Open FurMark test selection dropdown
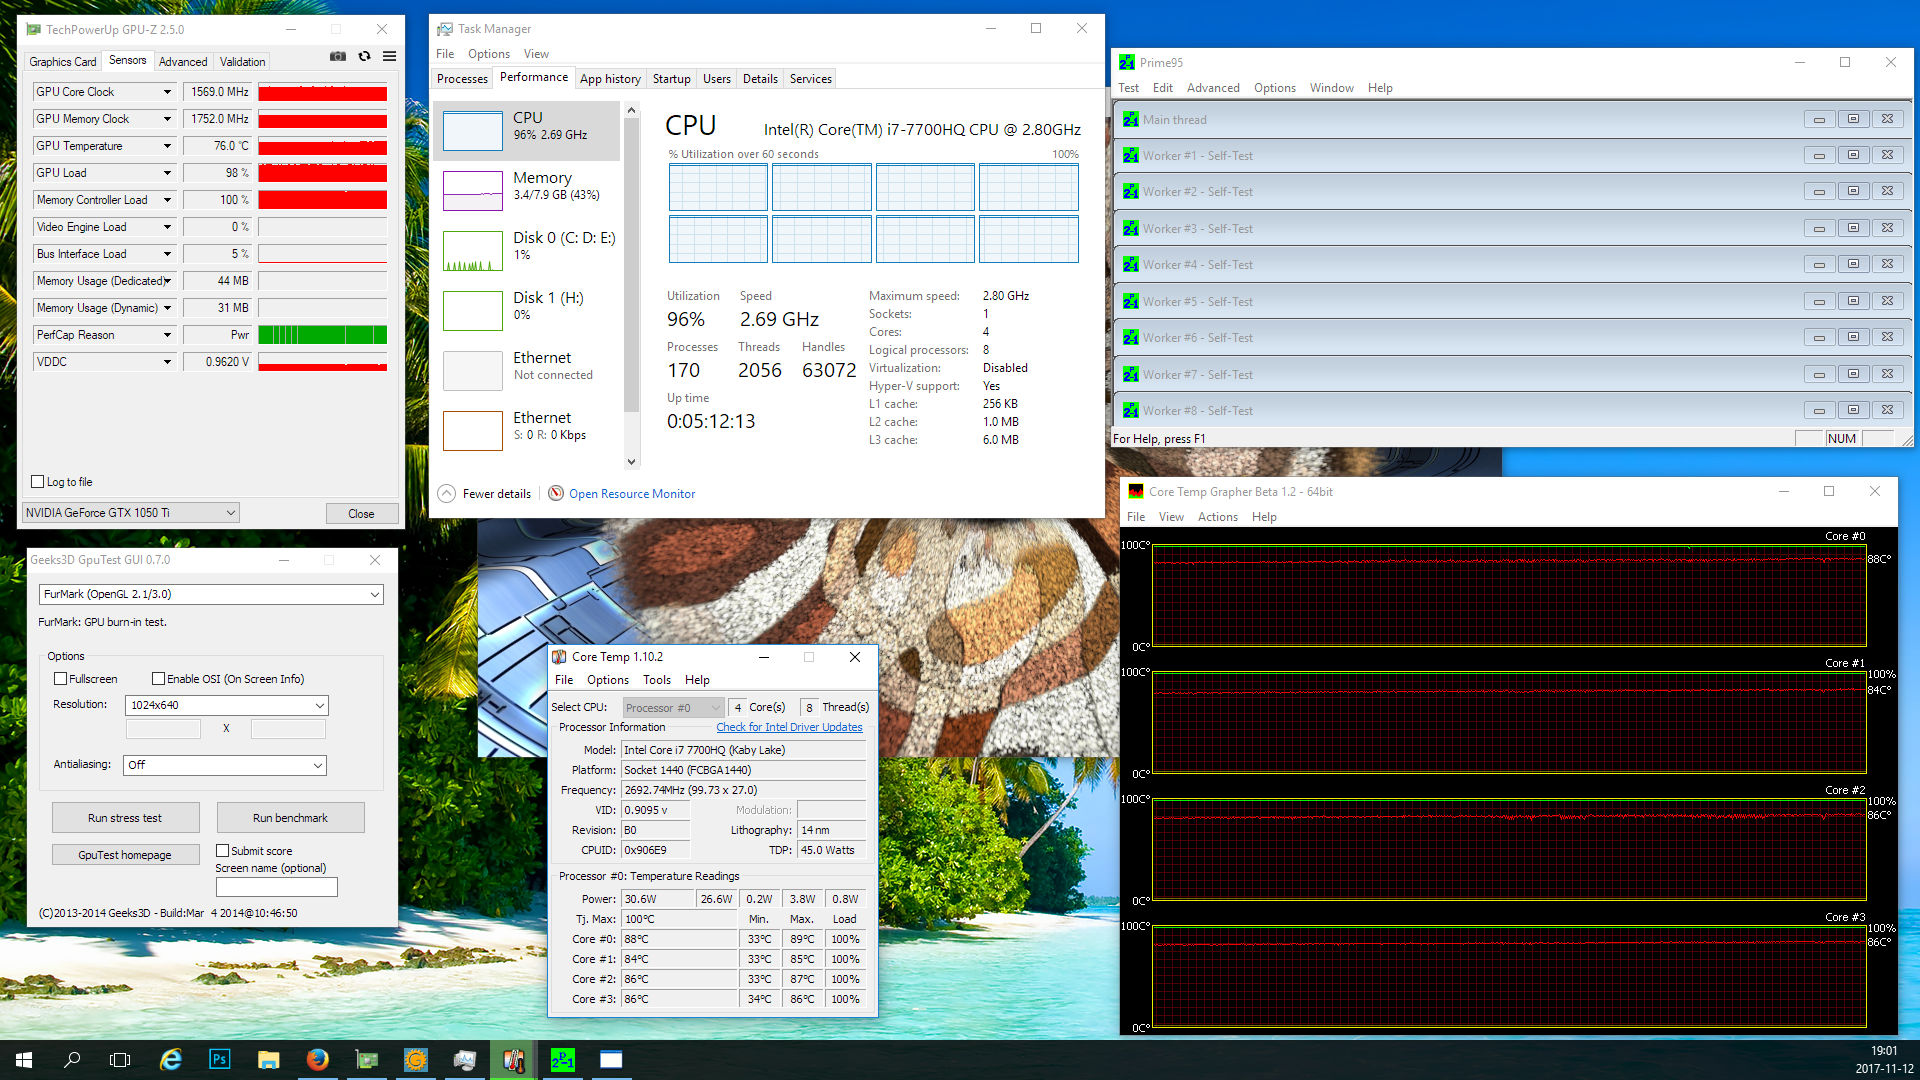 point(211,594)
